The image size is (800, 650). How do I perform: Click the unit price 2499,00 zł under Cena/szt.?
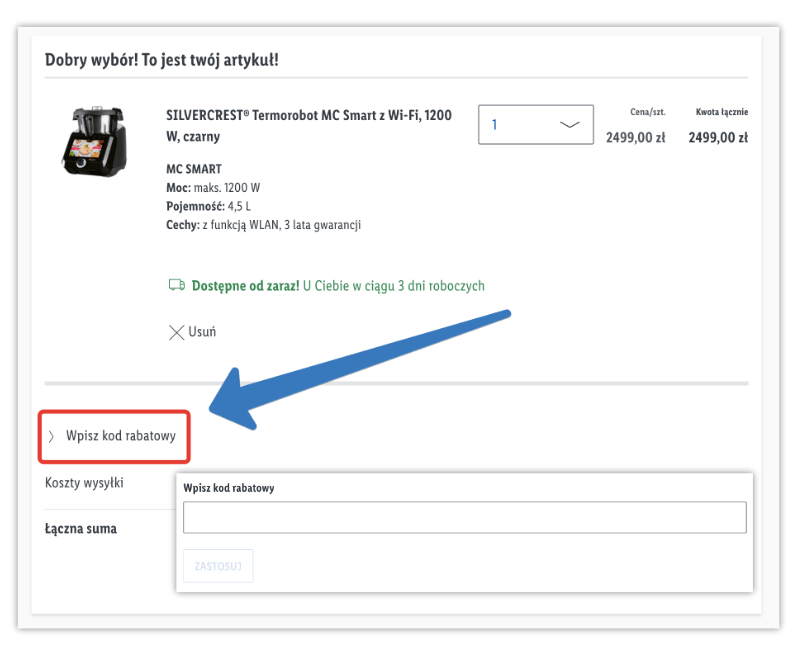tap(636, 137)
